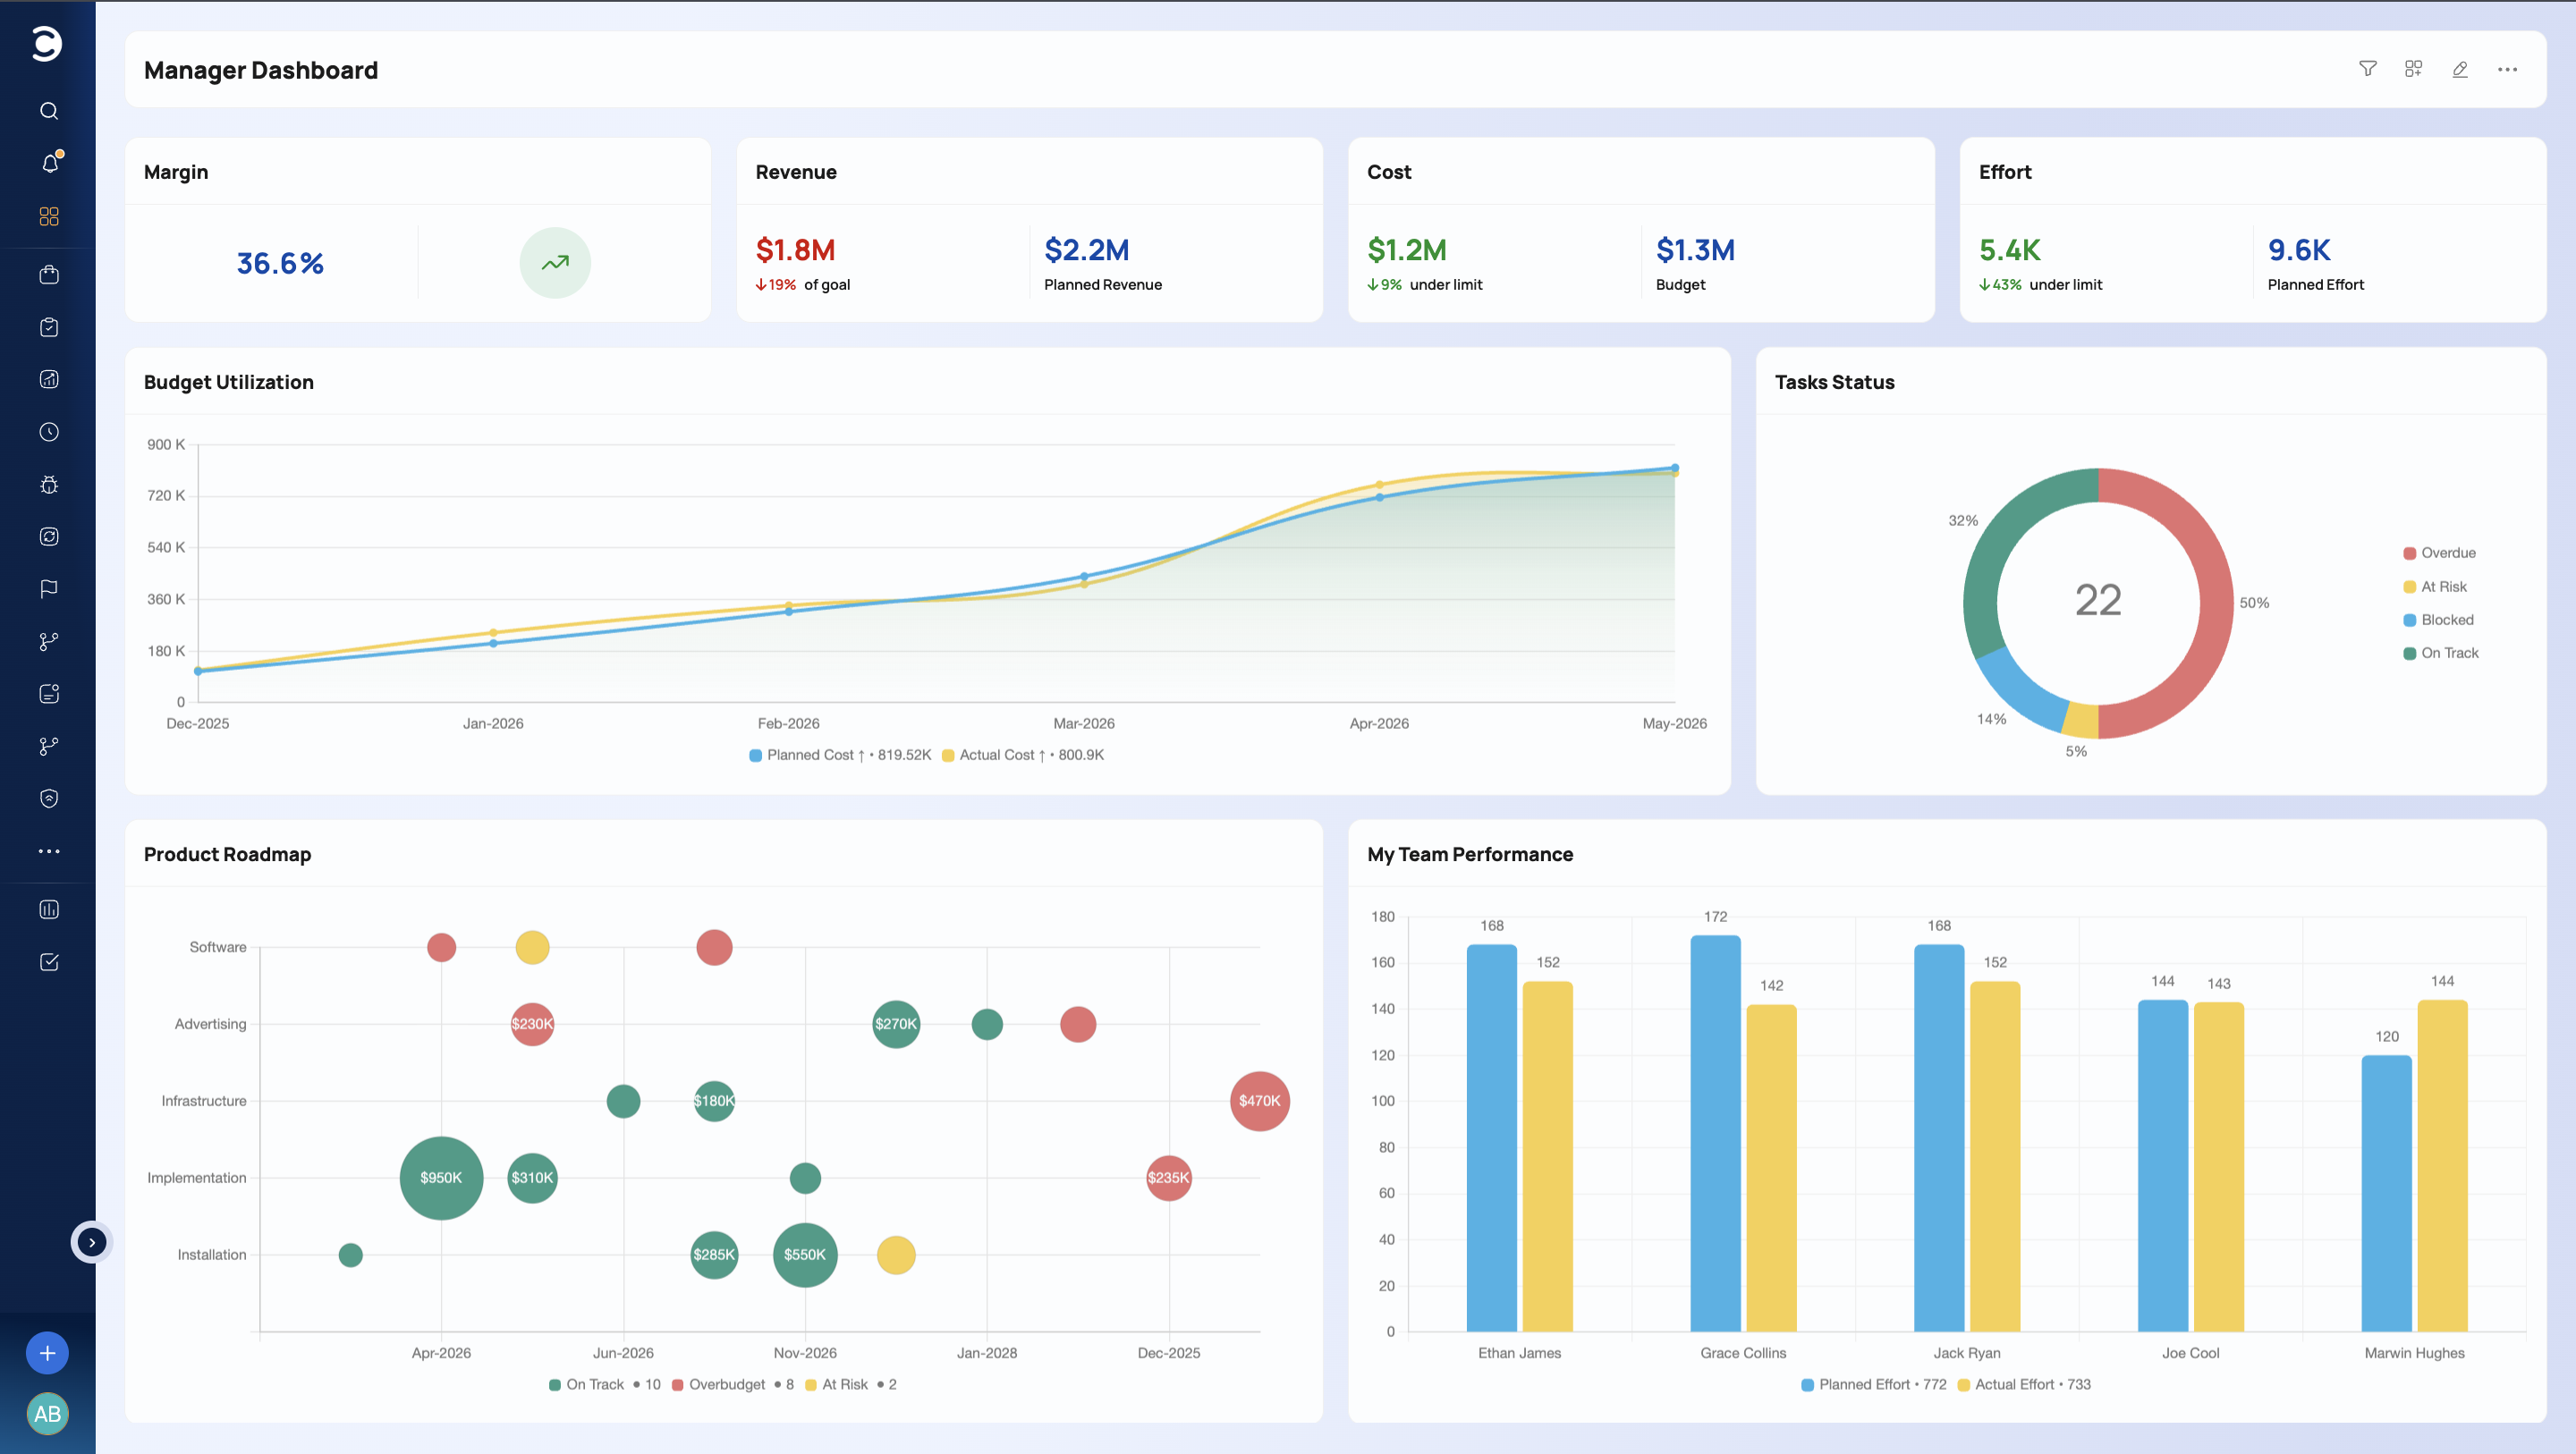Open the clock timesheet icon

pyautogui.click(x=49, y=432)
